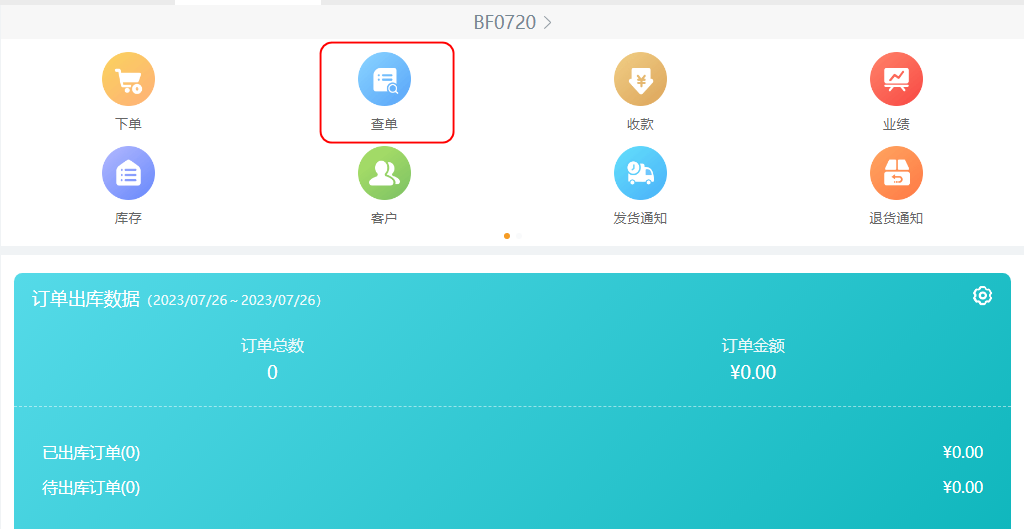Switch to the second page indicator dot

(x=519, y=236)
